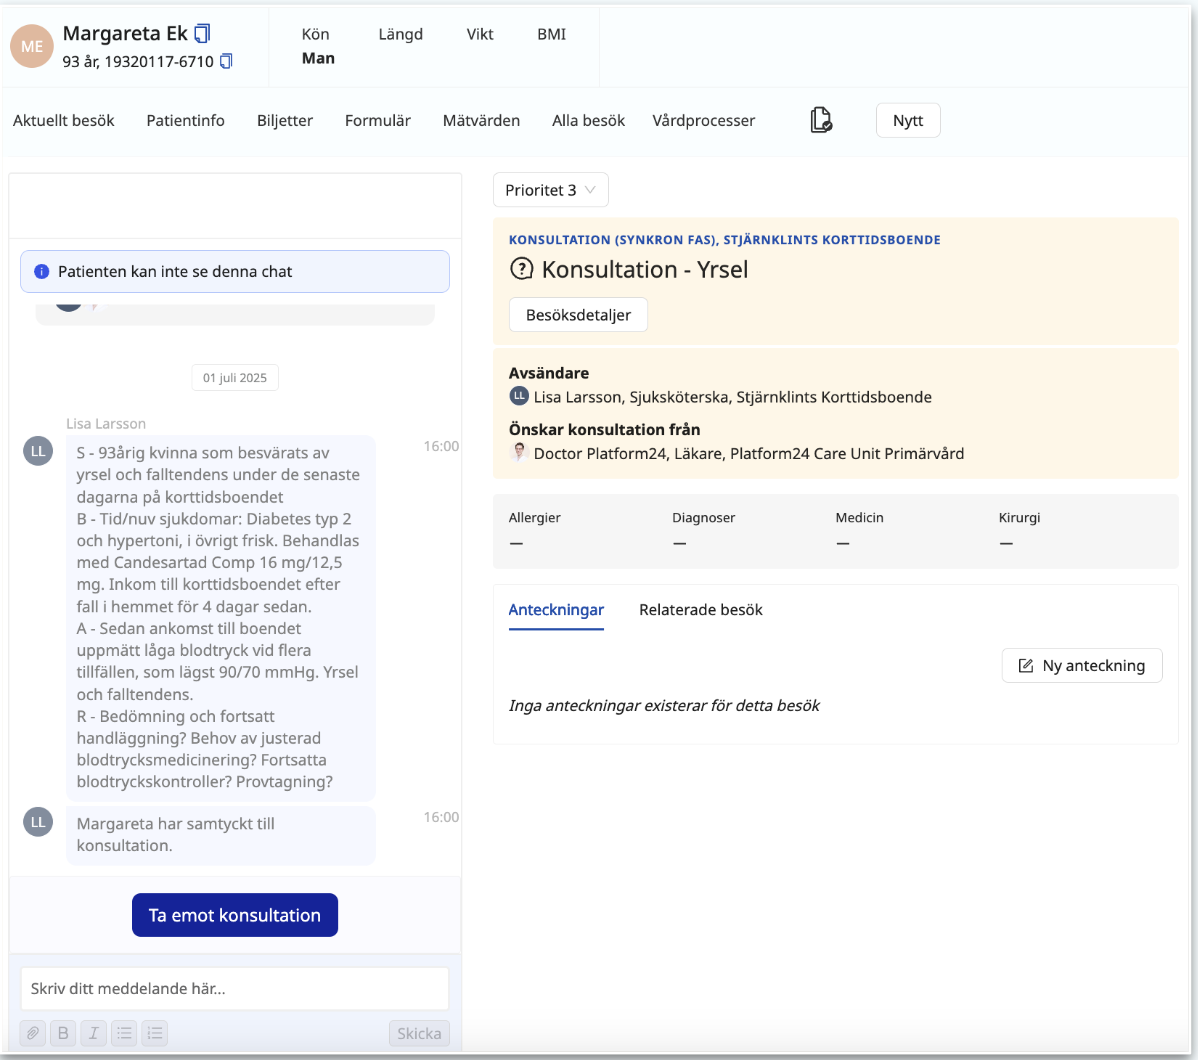Click 'Patienten kan inte se denna chat' notice
This screenshot has height=1060, width=1198.
coord(235,271)
